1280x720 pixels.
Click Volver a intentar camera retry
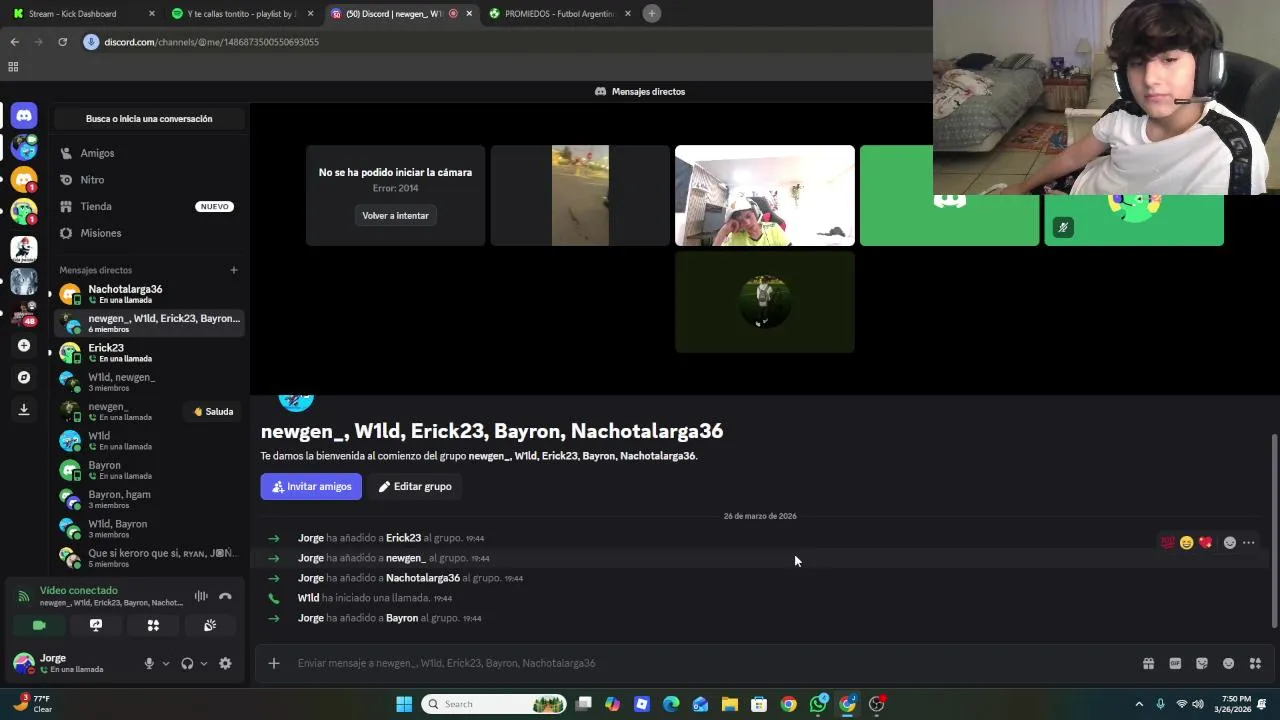395,216
